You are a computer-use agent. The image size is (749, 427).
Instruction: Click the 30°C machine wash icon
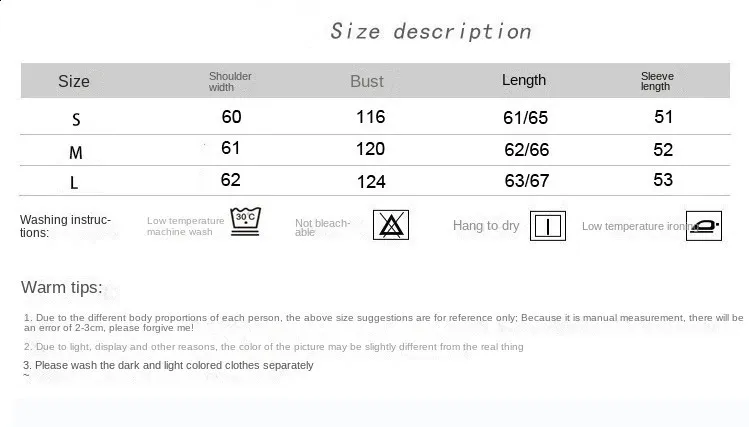tap(246, 221)
